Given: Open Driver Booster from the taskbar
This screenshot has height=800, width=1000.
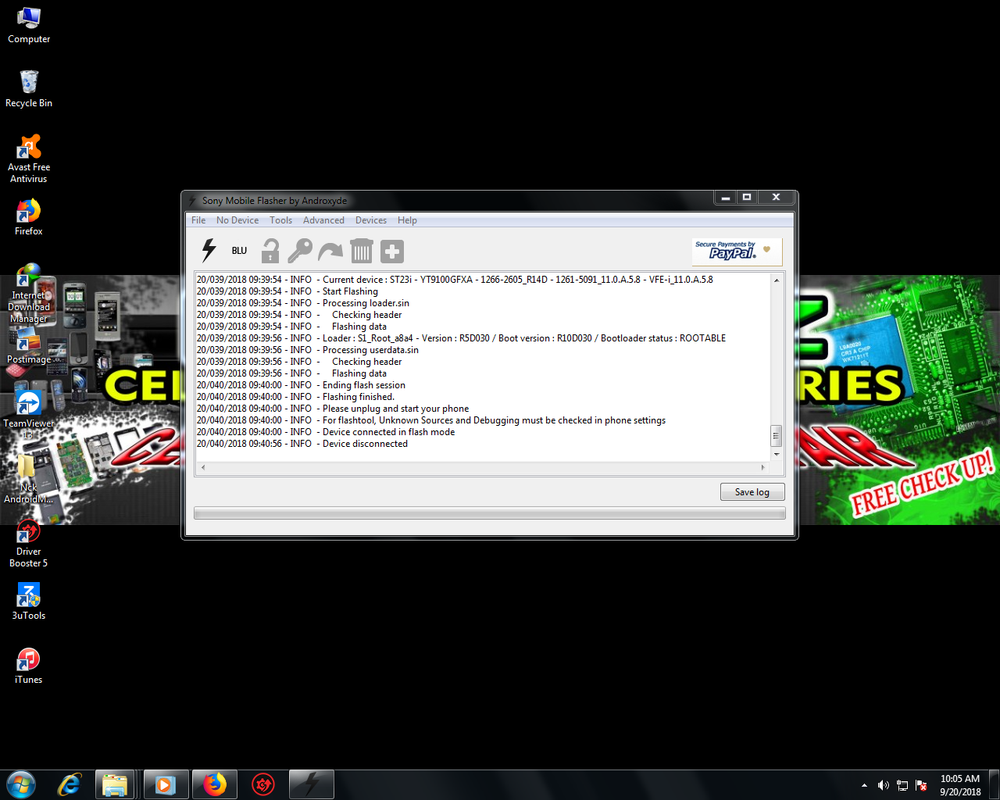Looking at the screenshot, I should point(263,784).
